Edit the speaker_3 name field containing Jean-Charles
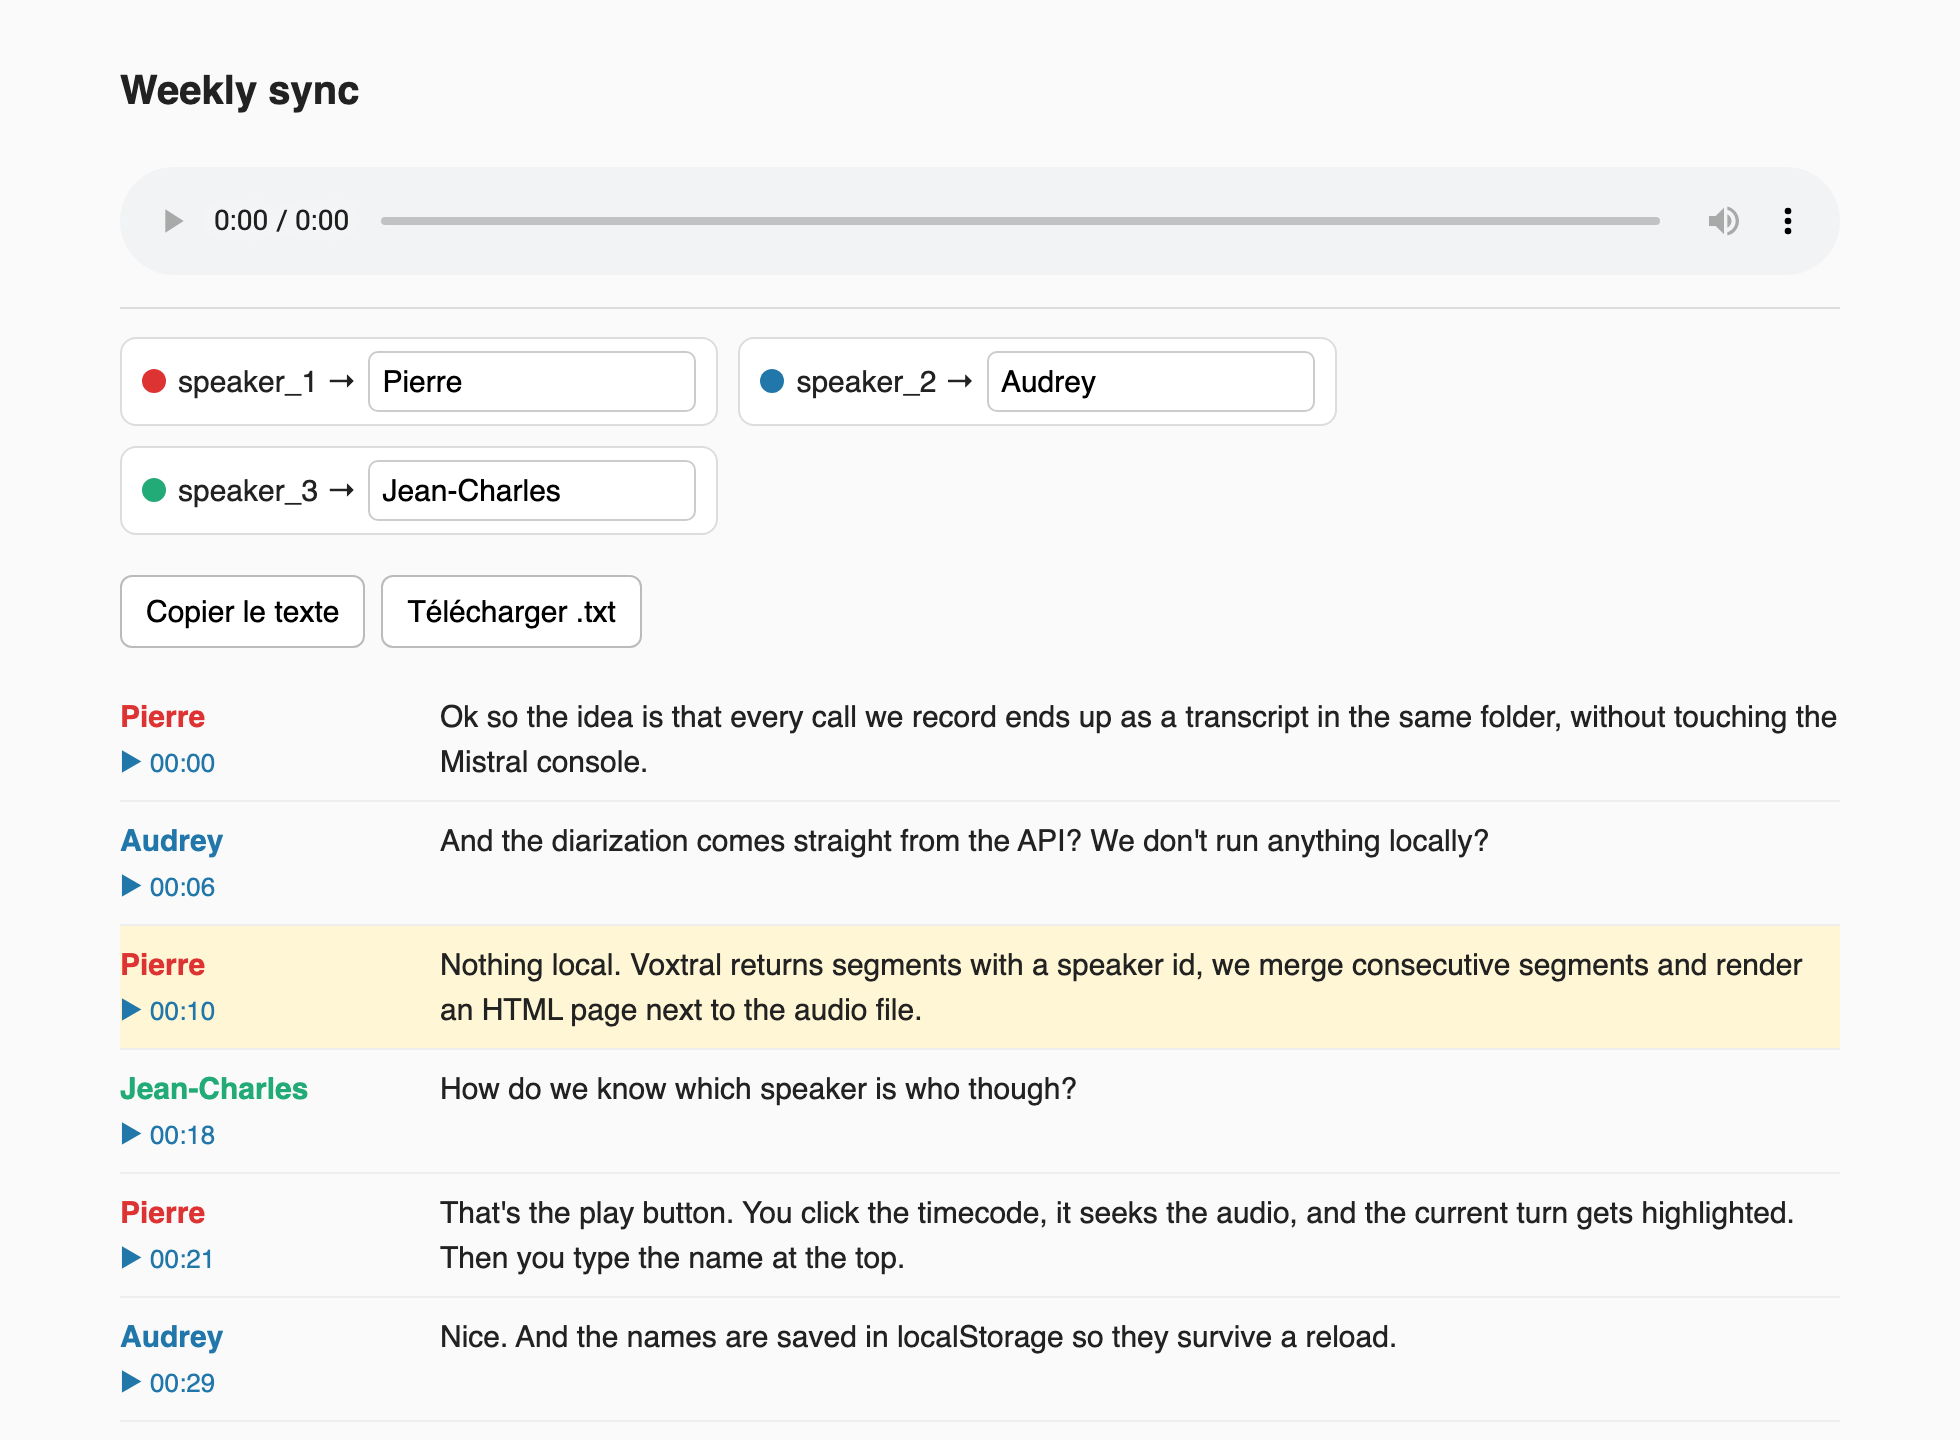 click(x=532, y=491)
